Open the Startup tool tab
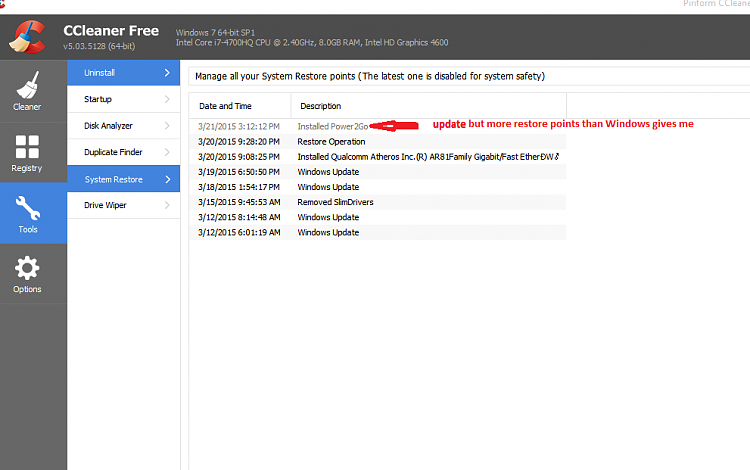 tap(123, 99)
